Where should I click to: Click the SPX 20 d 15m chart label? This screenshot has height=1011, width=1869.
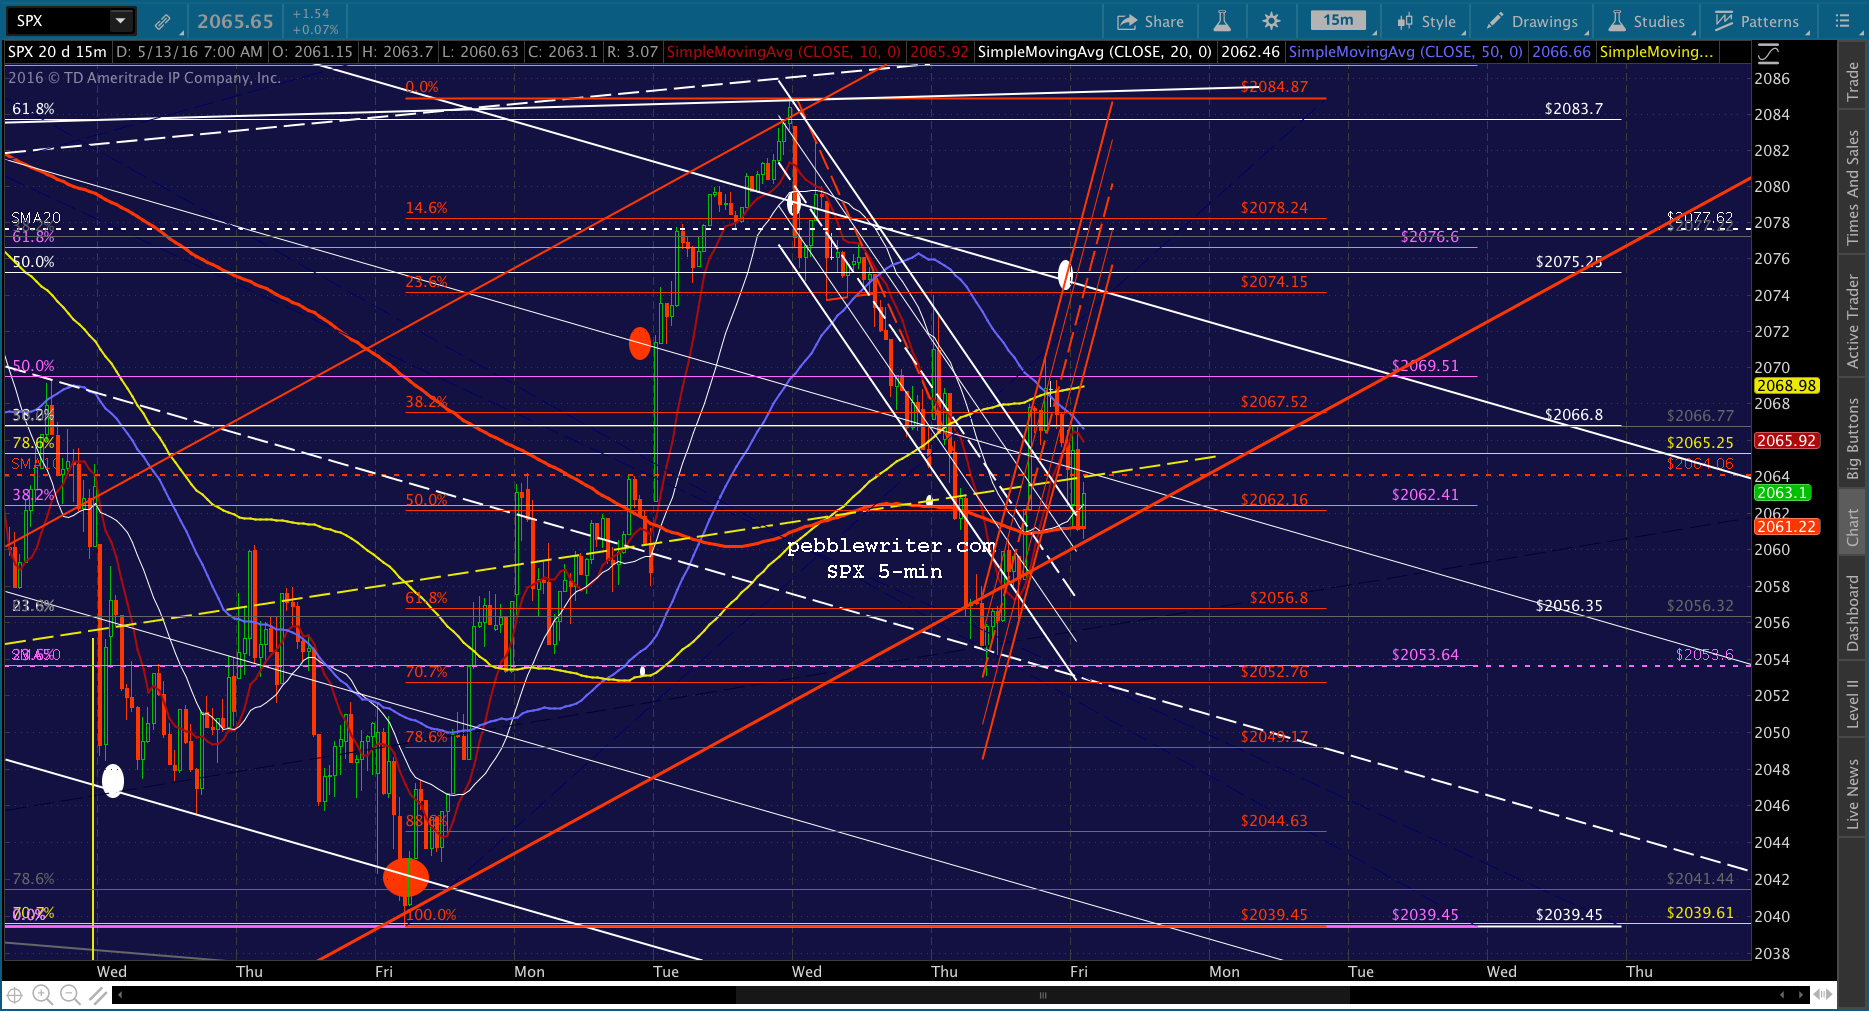click(x=57, y=52)
